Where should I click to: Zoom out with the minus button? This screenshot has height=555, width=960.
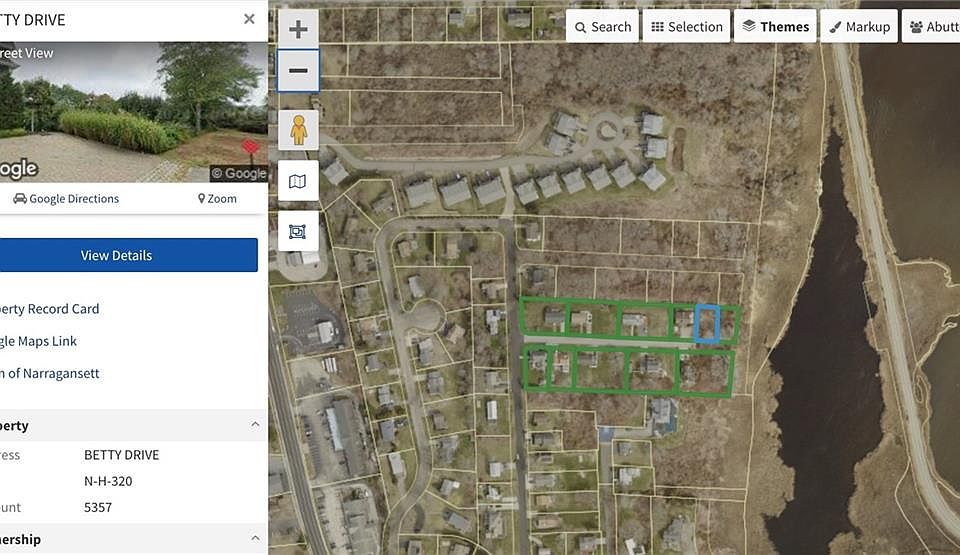click(298, 70)
